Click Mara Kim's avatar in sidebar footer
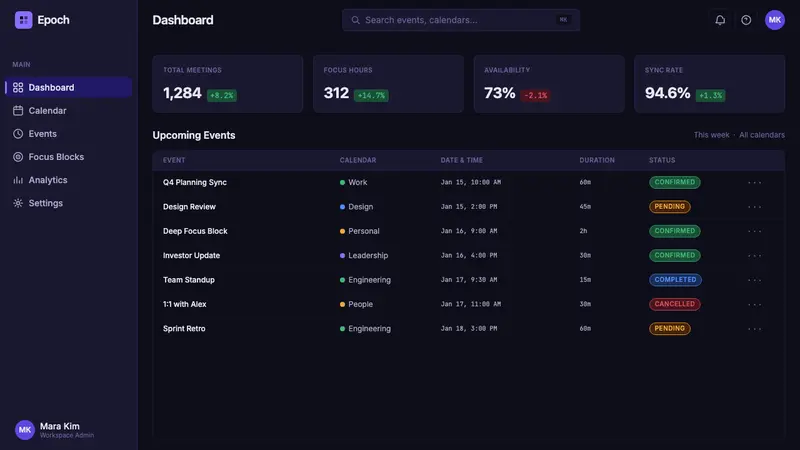 click(x=24, y=430)
